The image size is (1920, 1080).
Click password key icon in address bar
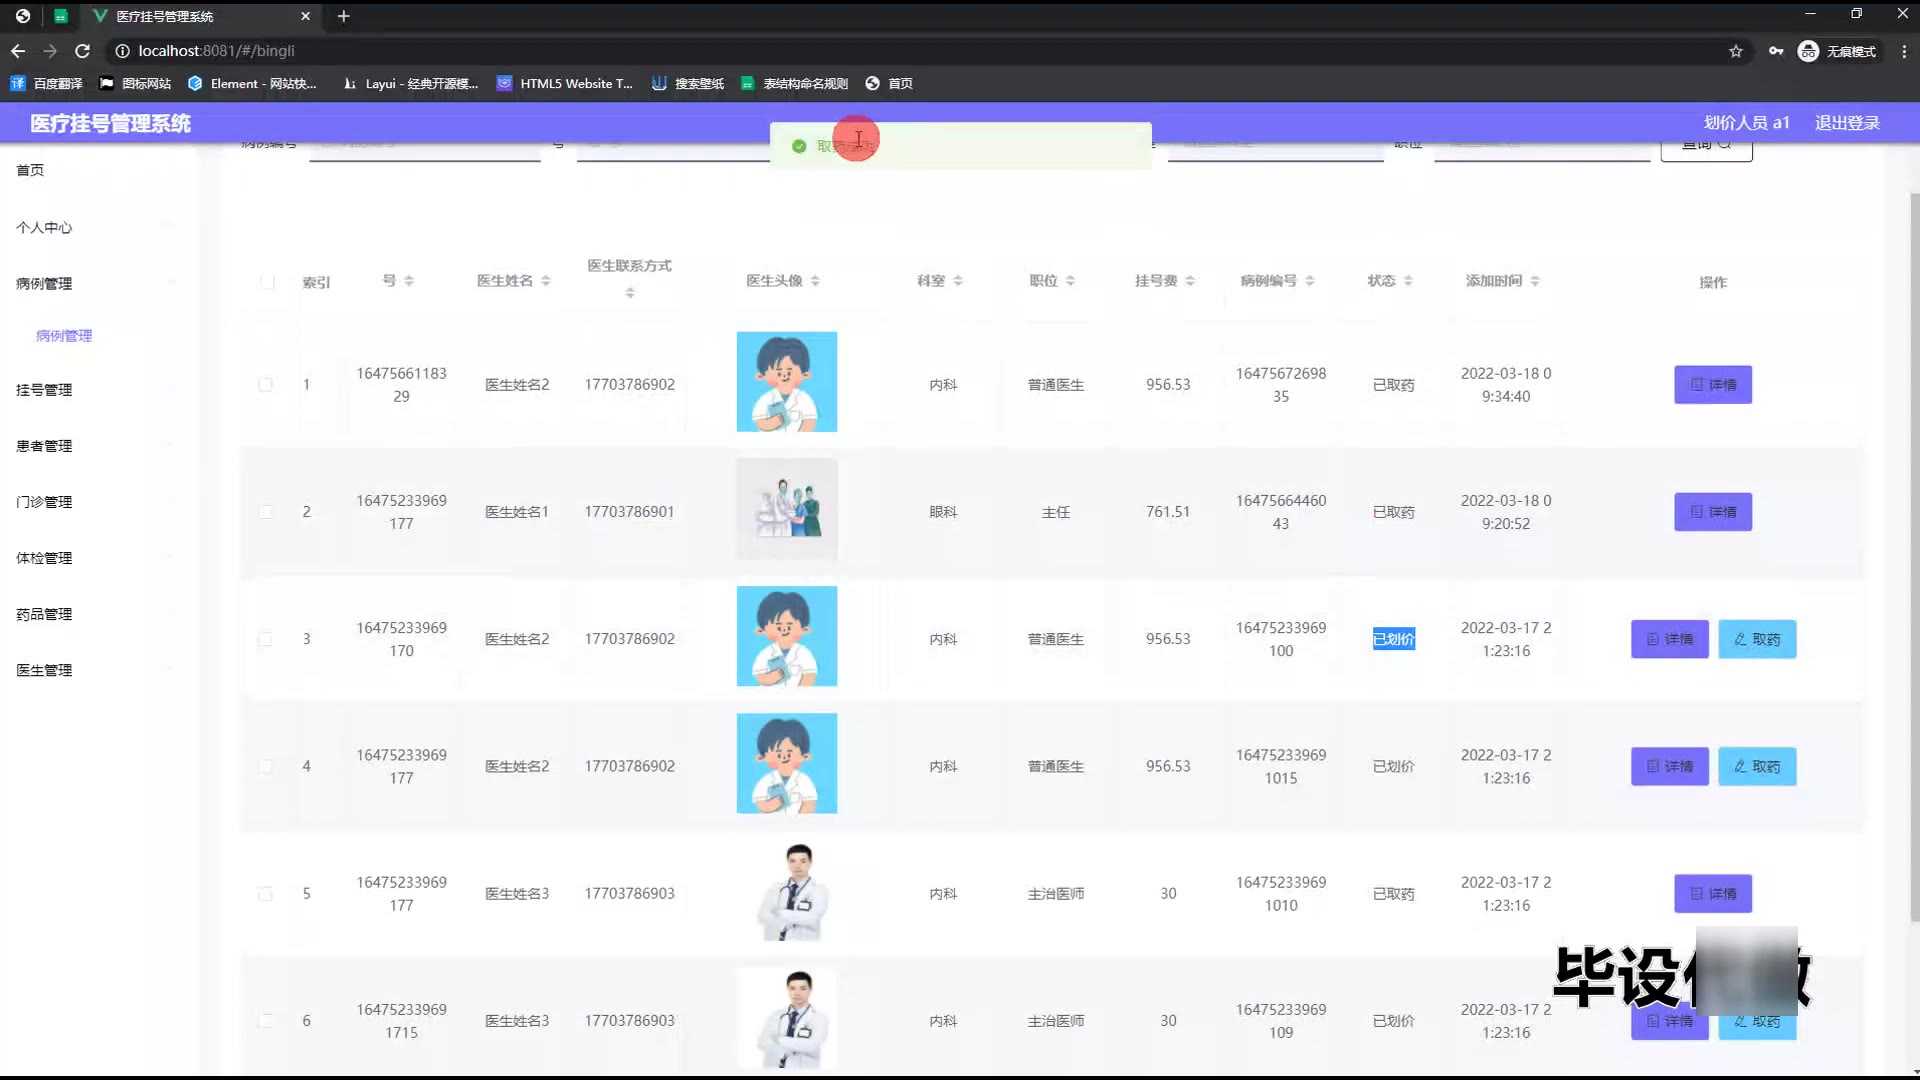click(1776, 51)
